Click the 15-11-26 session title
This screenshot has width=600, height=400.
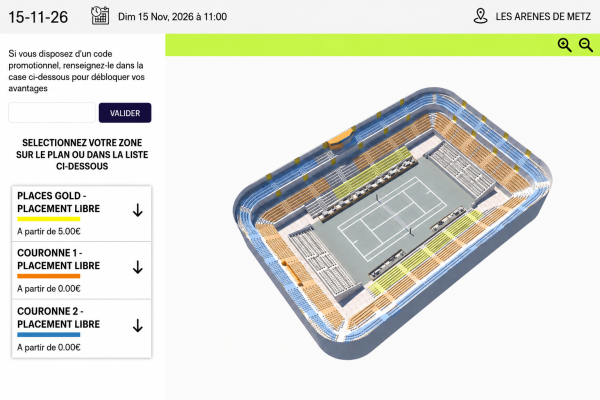(x=38, y=17)
